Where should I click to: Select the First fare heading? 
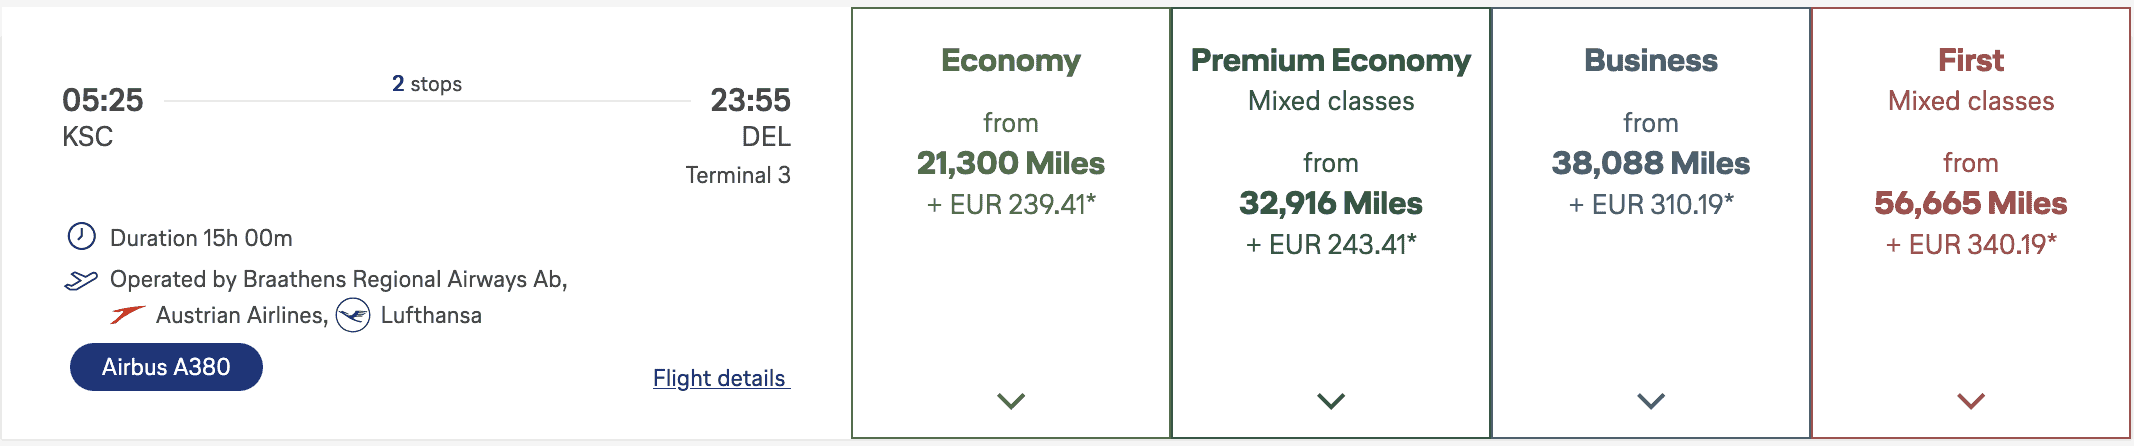[x=1971, y=61]
